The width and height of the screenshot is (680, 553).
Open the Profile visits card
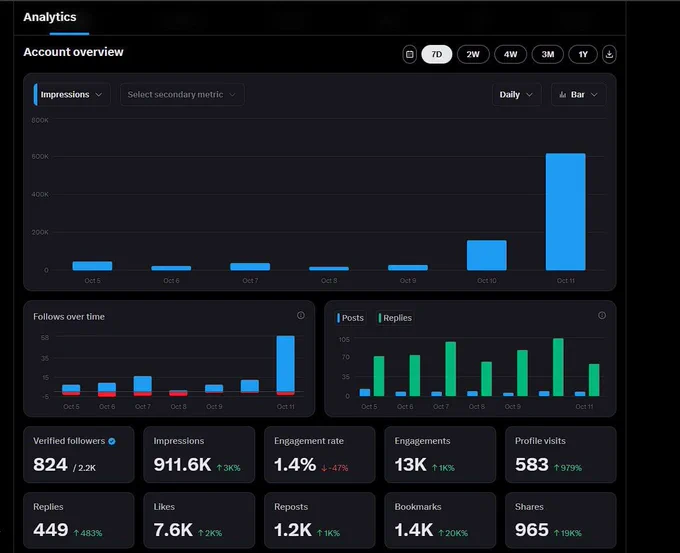click(x=561, y=455)
